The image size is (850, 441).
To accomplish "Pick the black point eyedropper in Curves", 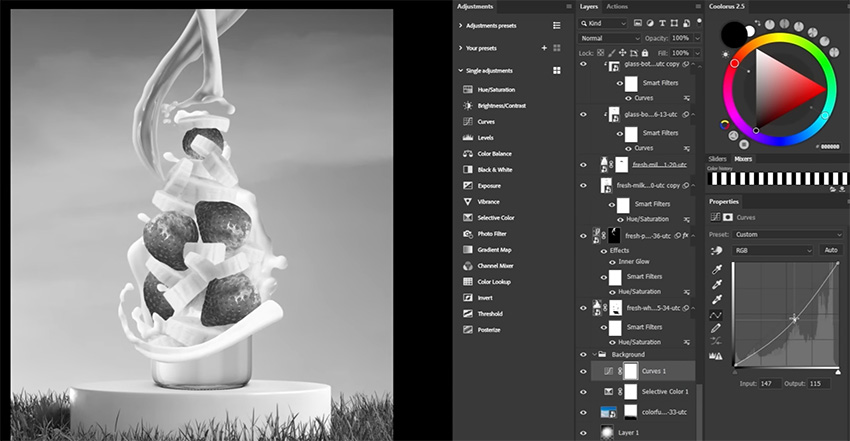I will (x=717, y=270).
